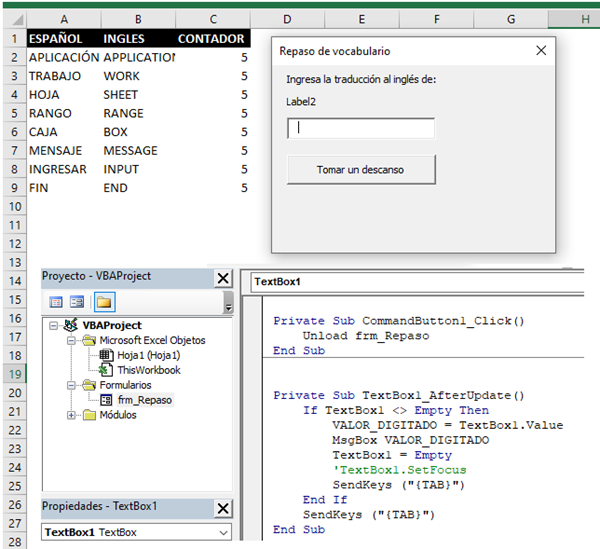Click the View Code icon in Project panel

(56, 301)
